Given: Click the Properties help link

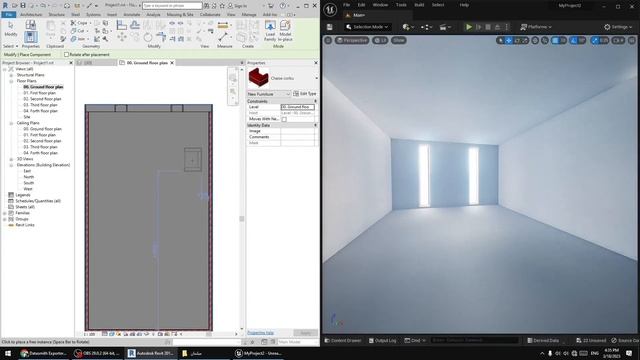Looking at the screenshot, I should tap(260, 333).
